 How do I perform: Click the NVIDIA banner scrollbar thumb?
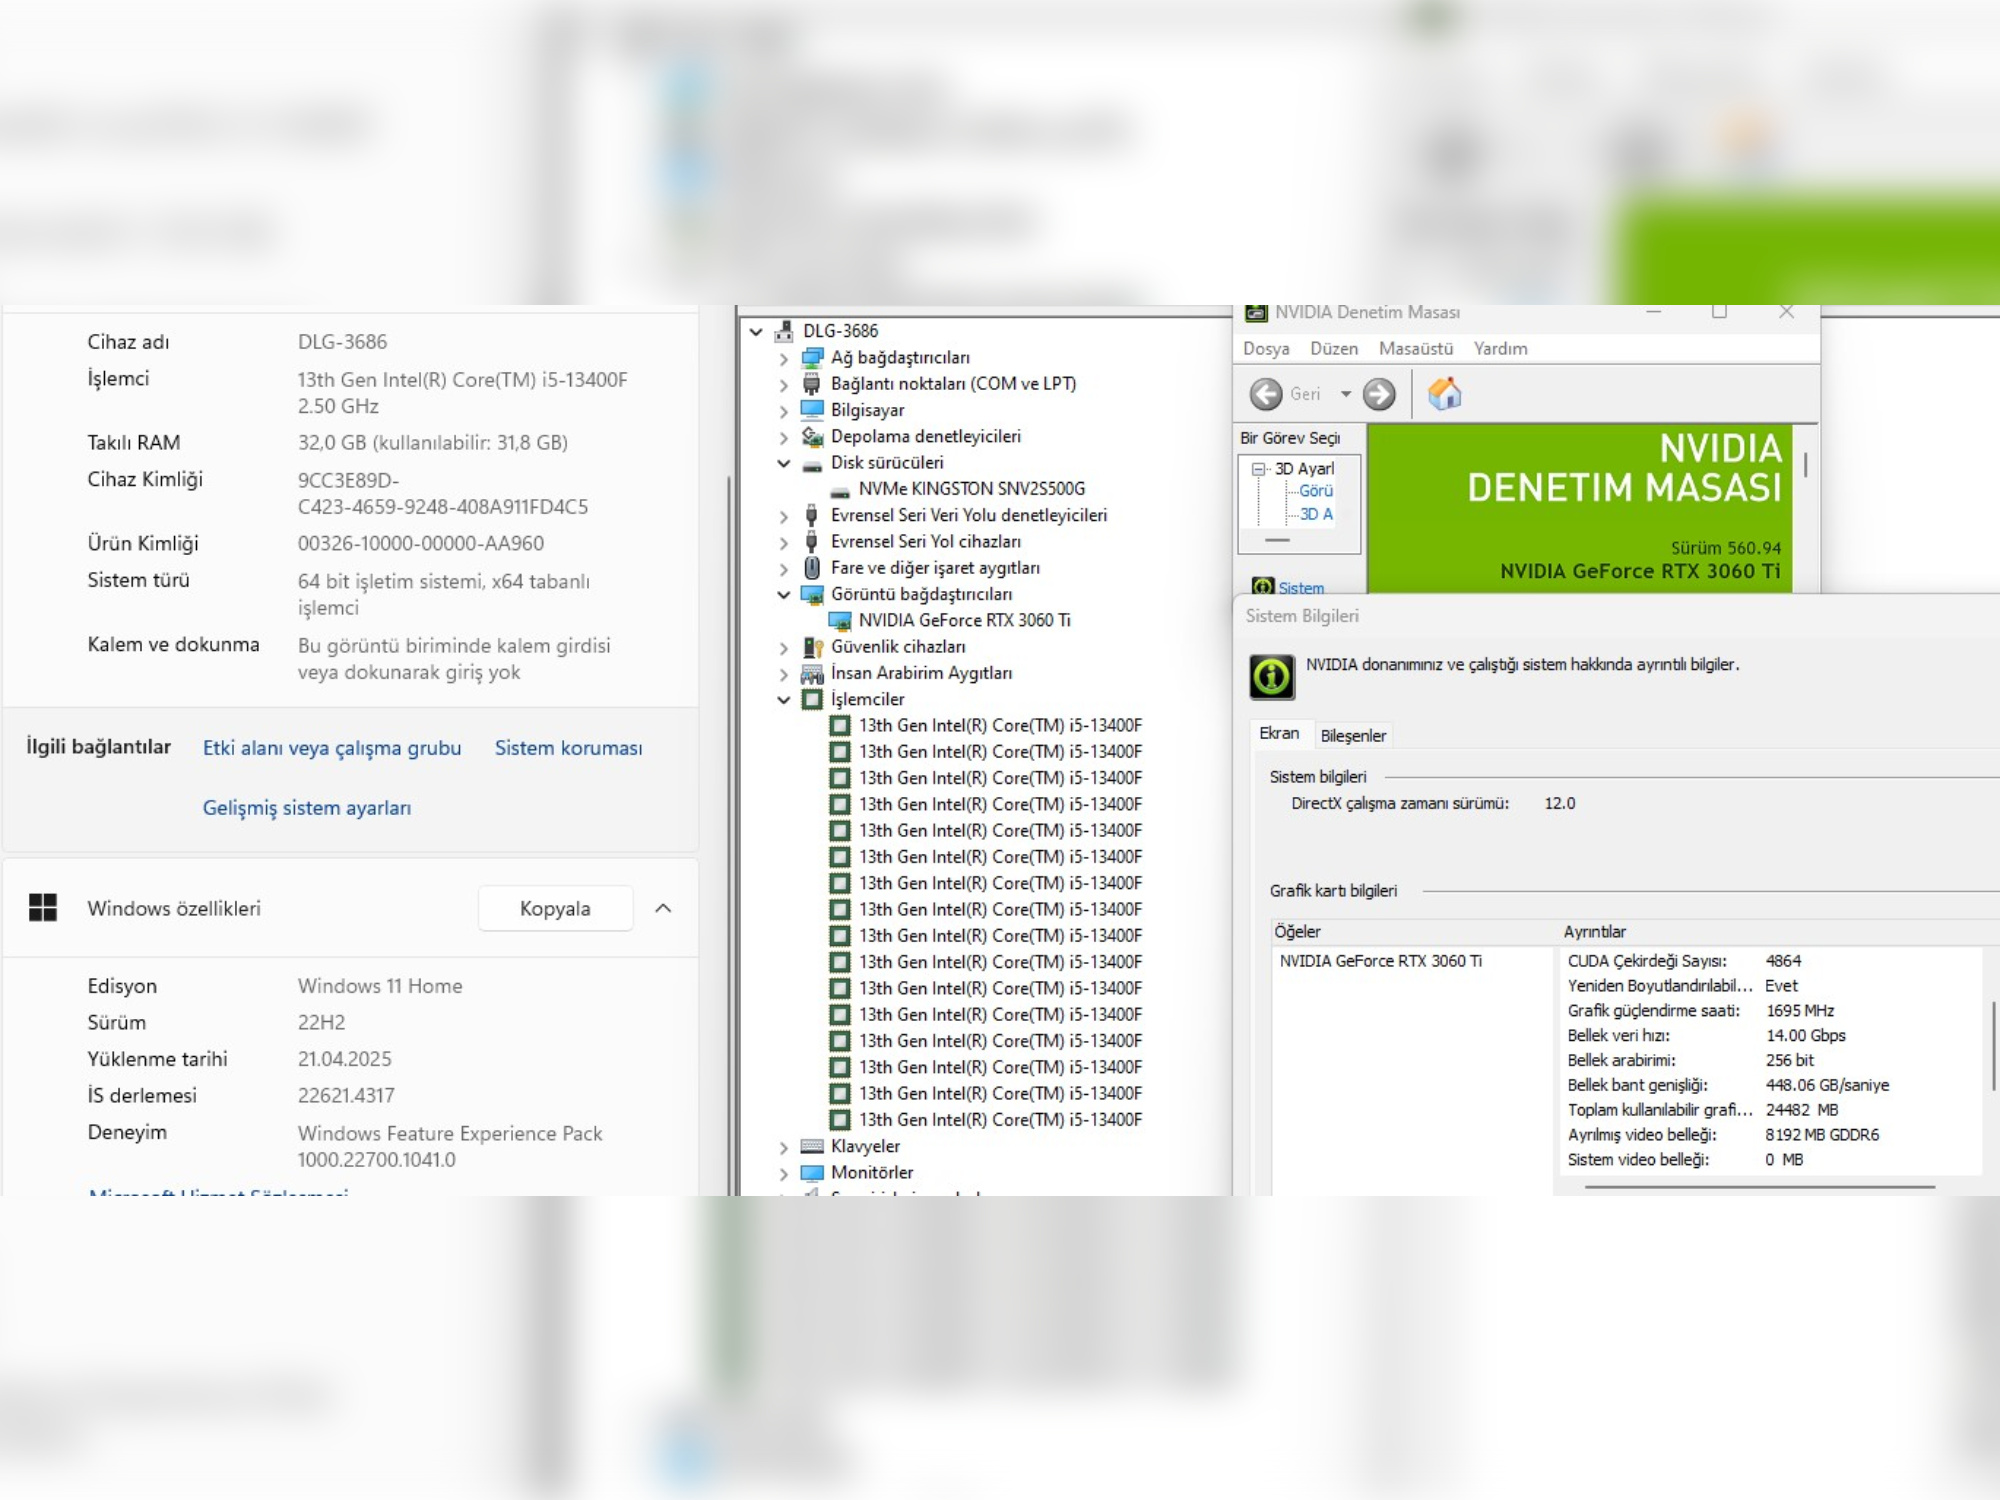[x=1806, y=465]
